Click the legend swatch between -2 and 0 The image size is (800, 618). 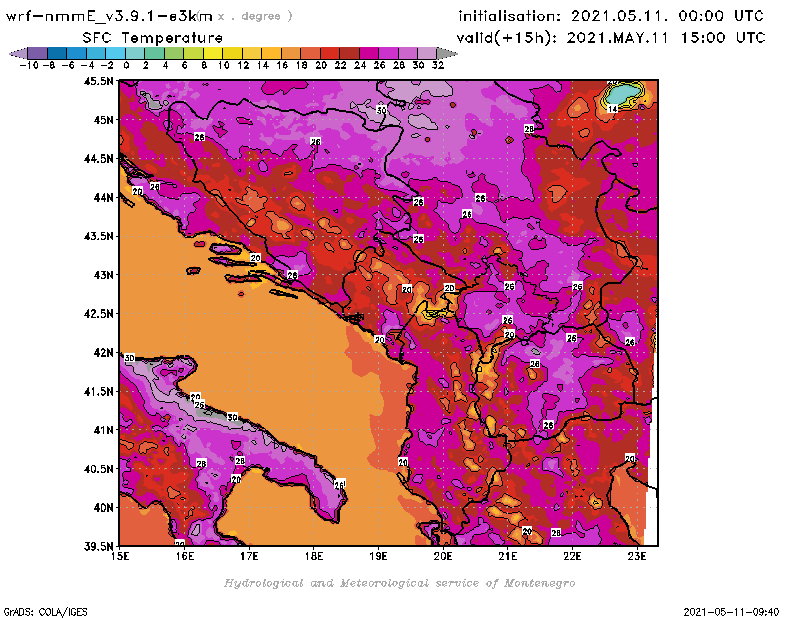tap(115, 53)
